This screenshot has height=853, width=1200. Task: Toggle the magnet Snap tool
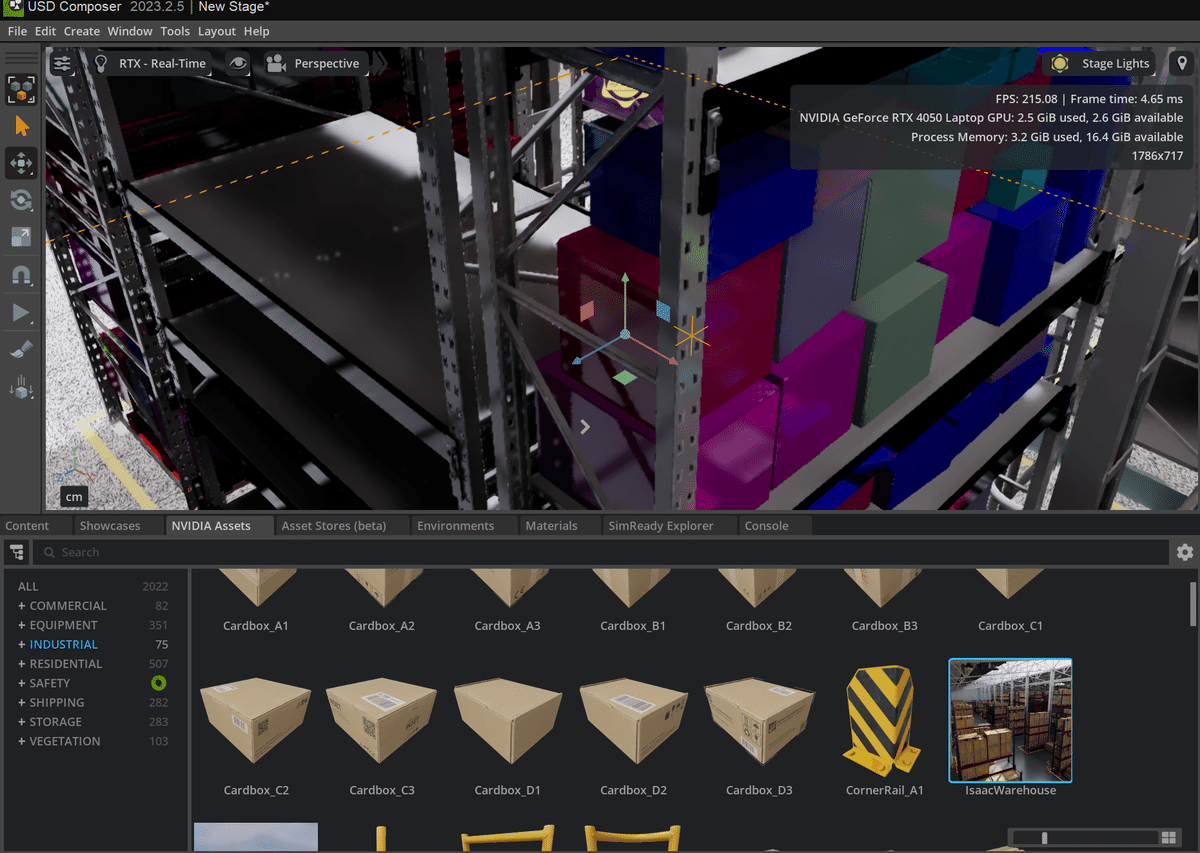coord(21,275)
